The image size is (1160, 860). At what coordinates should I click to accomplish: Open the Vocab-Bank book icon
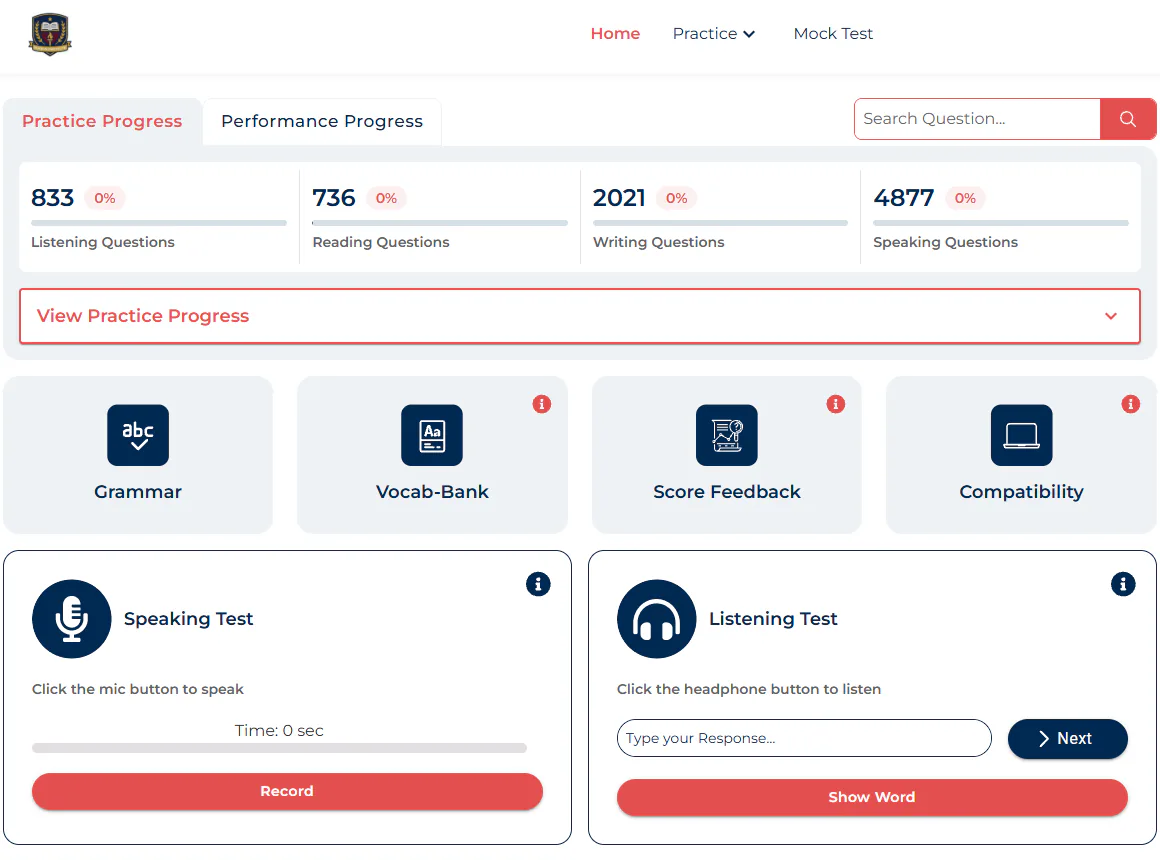(x=432, y=435)
